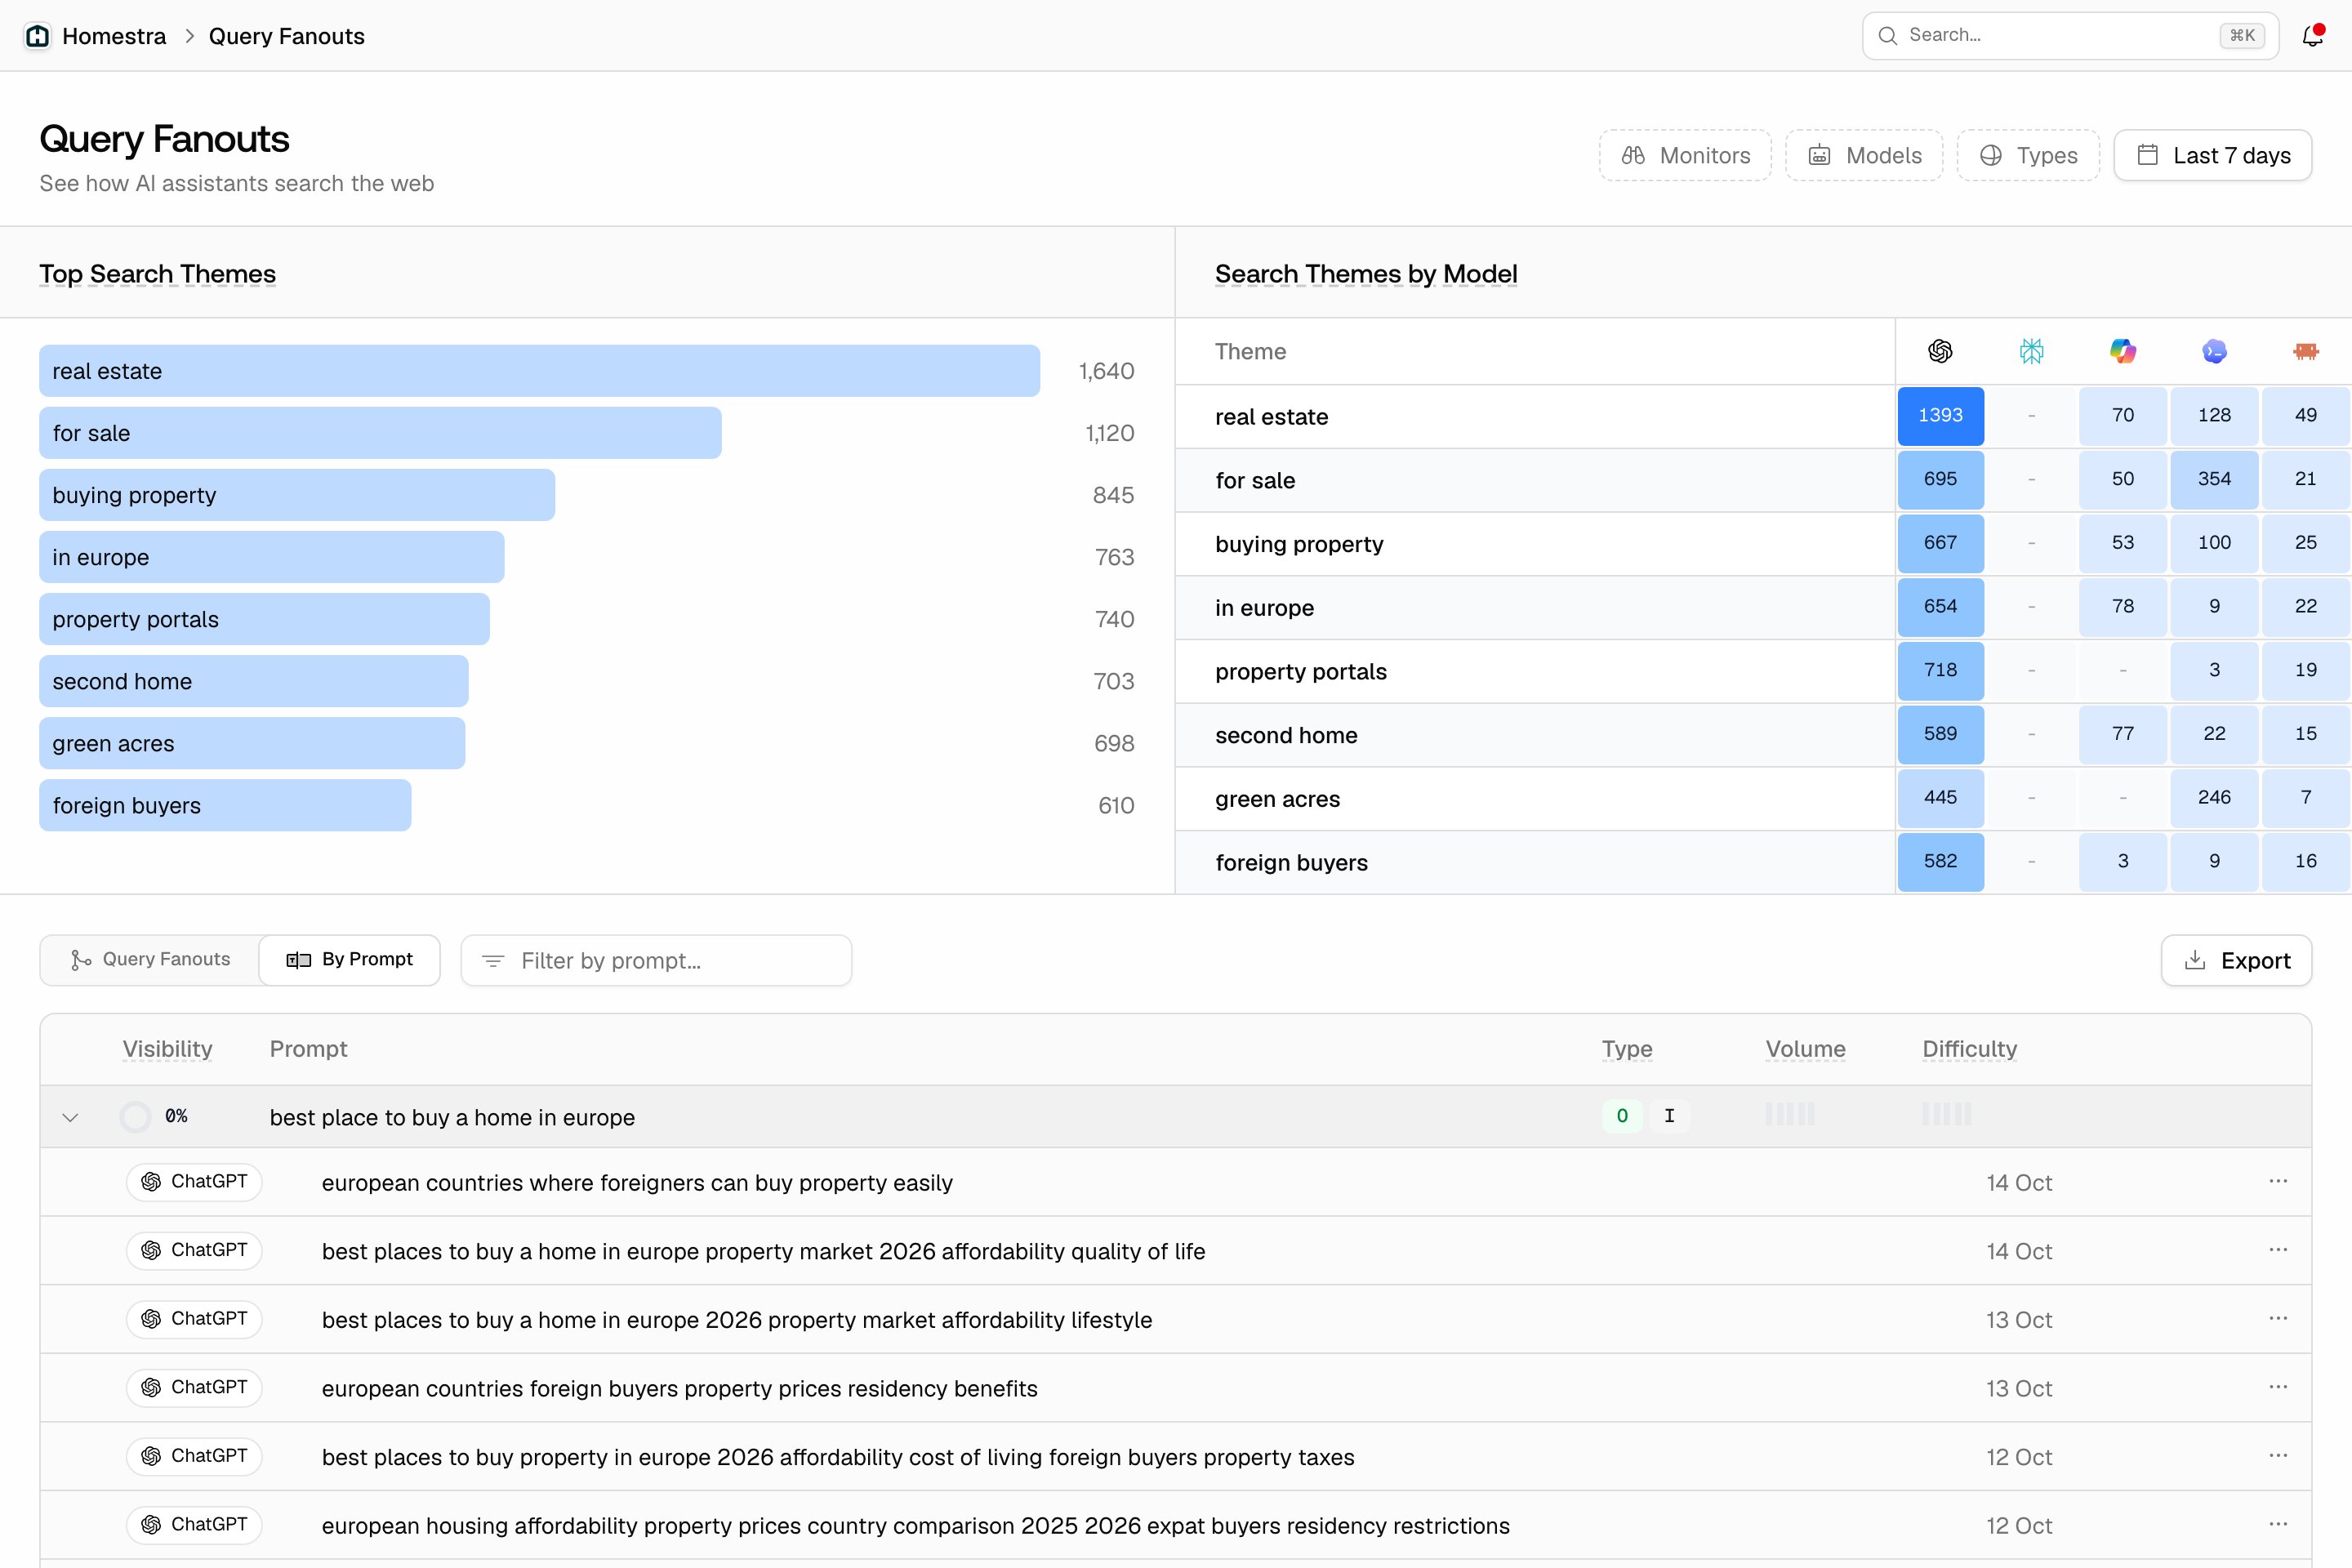Screen dimensions: 2352x1568
Task: Click Query Fanouts breadcrumb link
Action: tap(287, 36)
